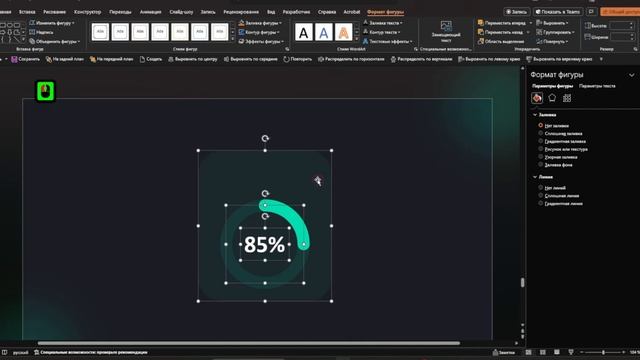
Task: Click Выровнять по верхнему краю
Action: (559, 59)
